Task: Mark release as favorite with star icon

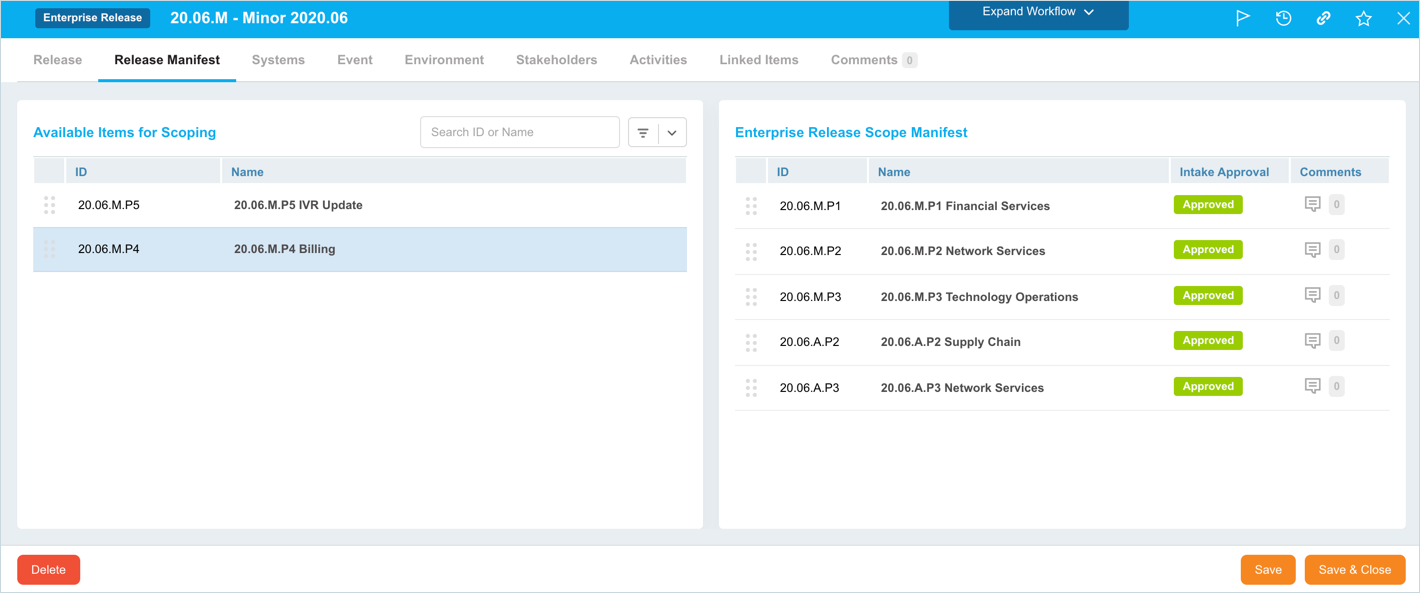Action: point(1363,18)
